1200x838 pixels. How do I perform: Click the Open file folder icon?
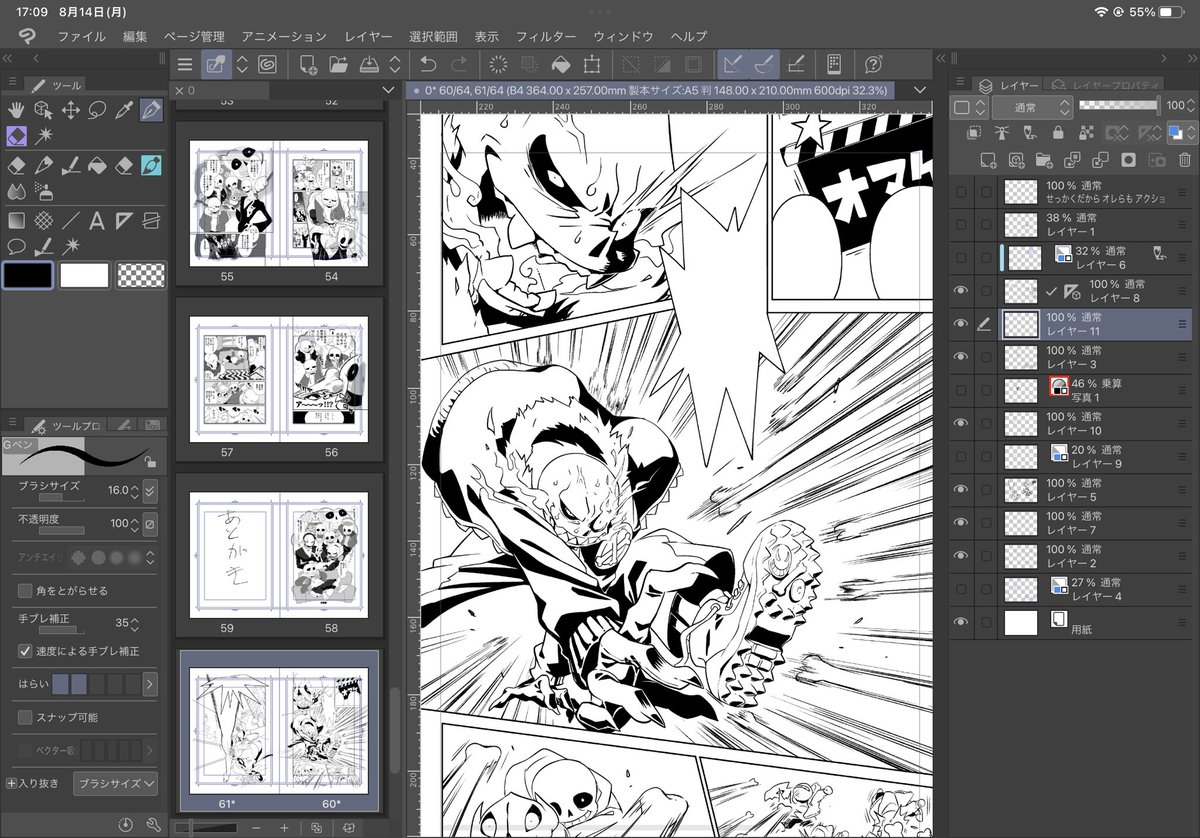click(x=338, y=65)
